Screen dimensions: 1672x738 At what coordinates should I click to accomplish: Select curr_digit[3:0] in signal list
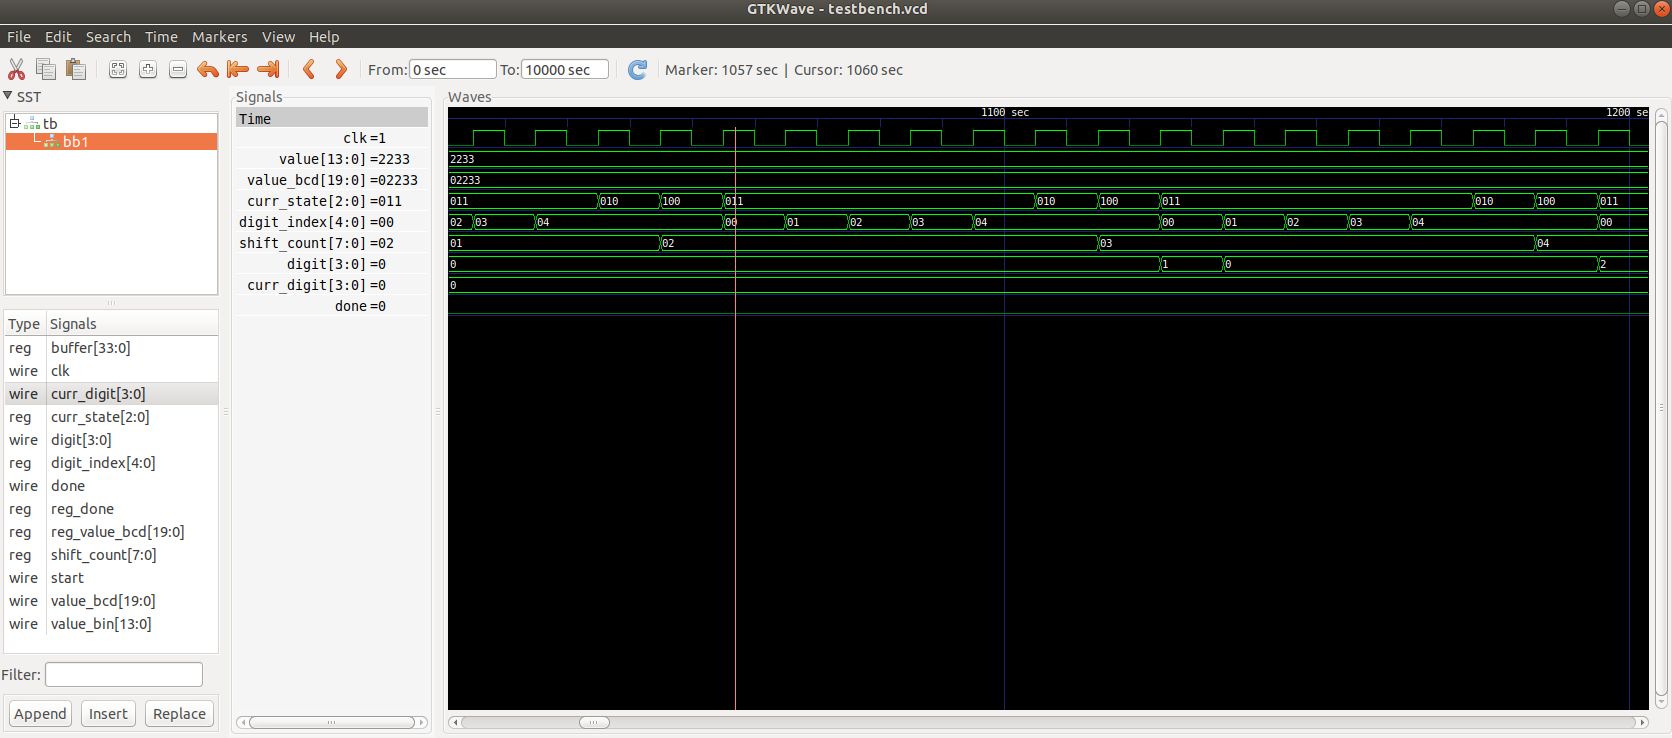(x=111, y=394)
